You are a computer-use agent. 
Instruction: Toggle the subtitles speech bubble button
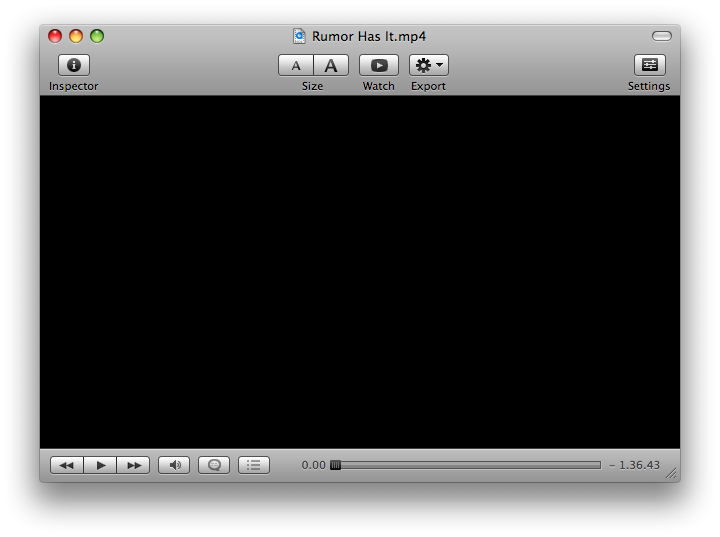coord(214,465)
